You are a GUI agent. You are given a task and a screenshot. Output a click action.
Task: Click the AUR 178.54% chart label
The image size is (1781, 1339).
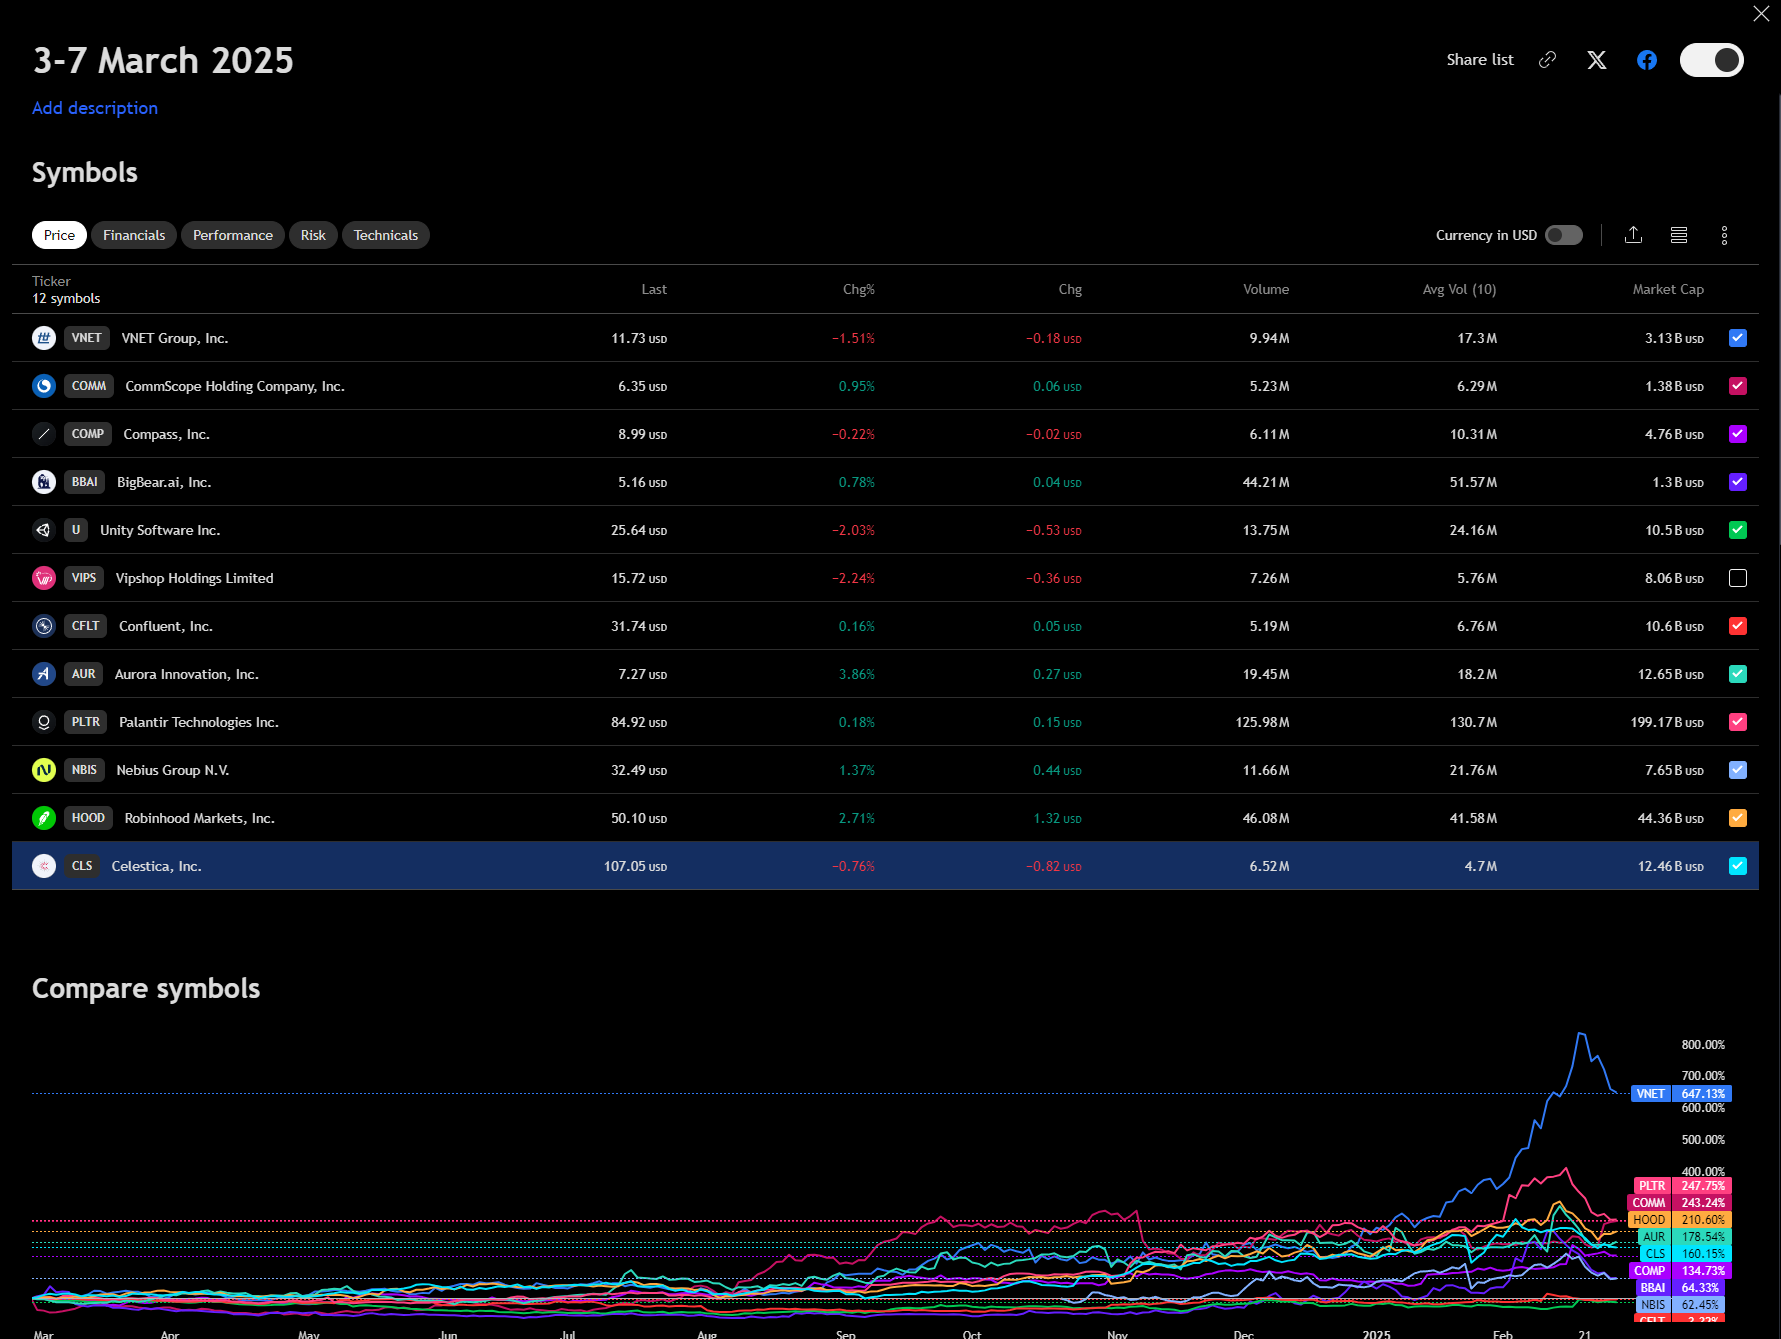click(x=1684, y=1237)
